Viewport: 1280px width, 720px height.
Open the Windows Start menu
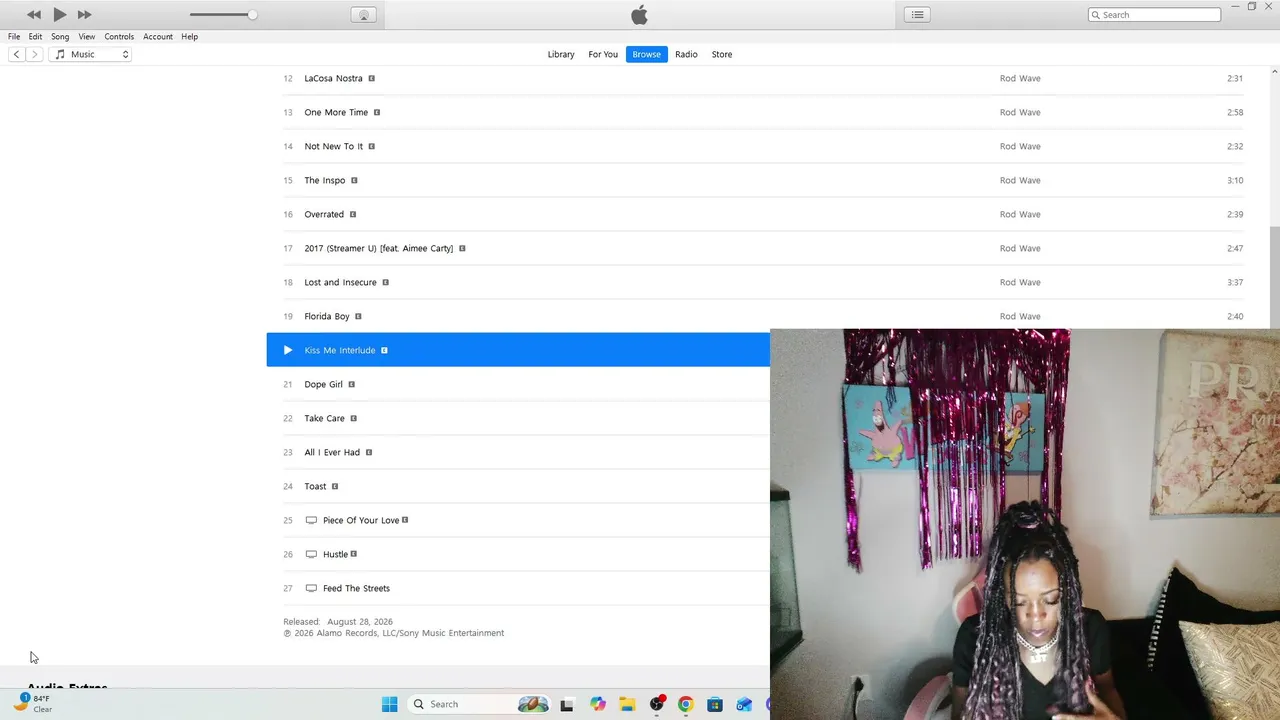(389, 704)
